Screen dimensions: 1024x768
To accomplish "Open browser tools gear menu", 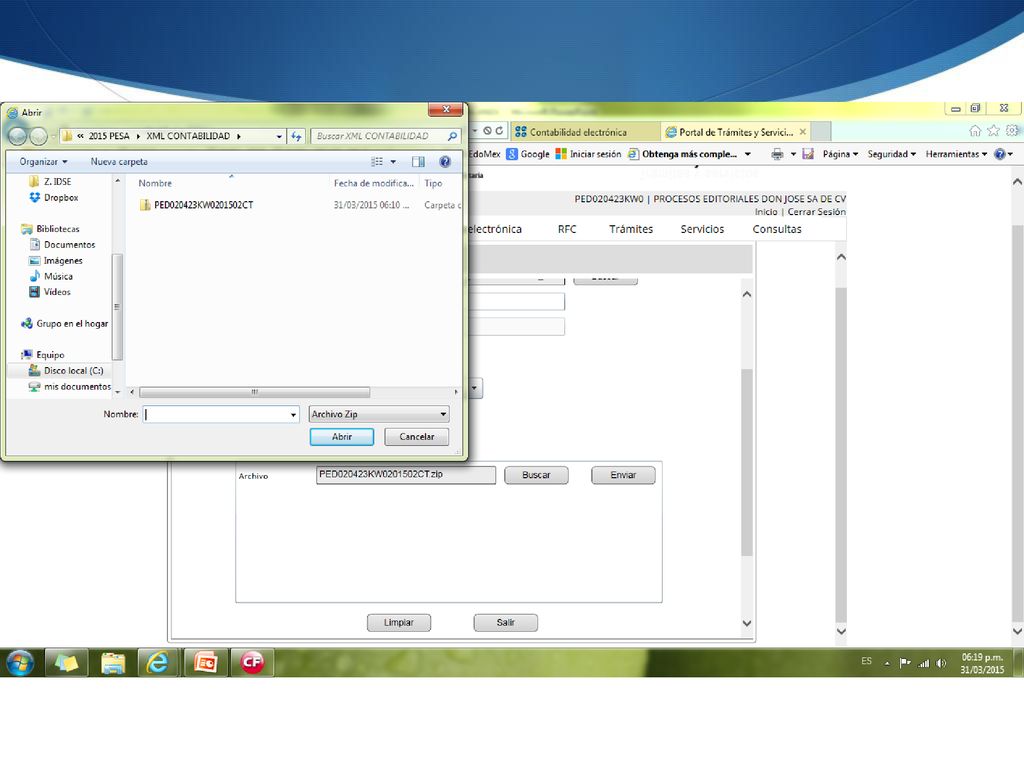I will pyautogui.click(x=1012, y=131).
